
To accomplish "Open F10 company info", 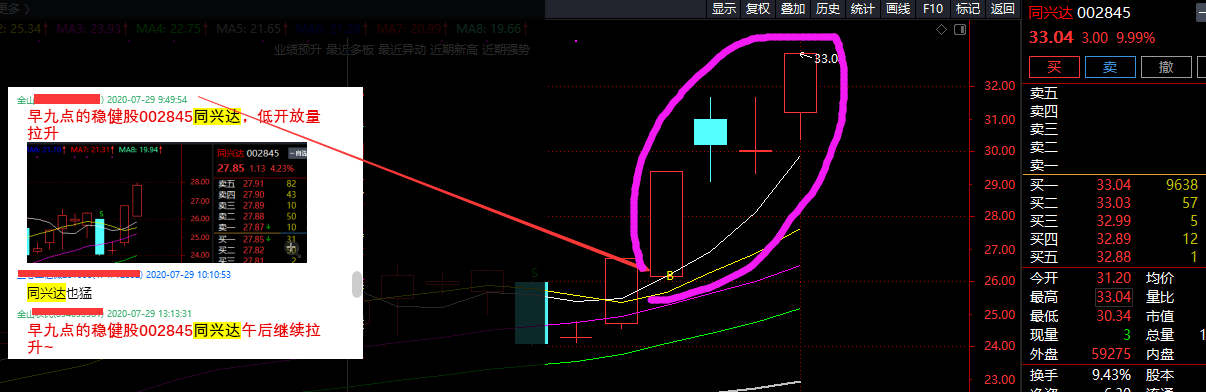I will (x=932, y=9).
